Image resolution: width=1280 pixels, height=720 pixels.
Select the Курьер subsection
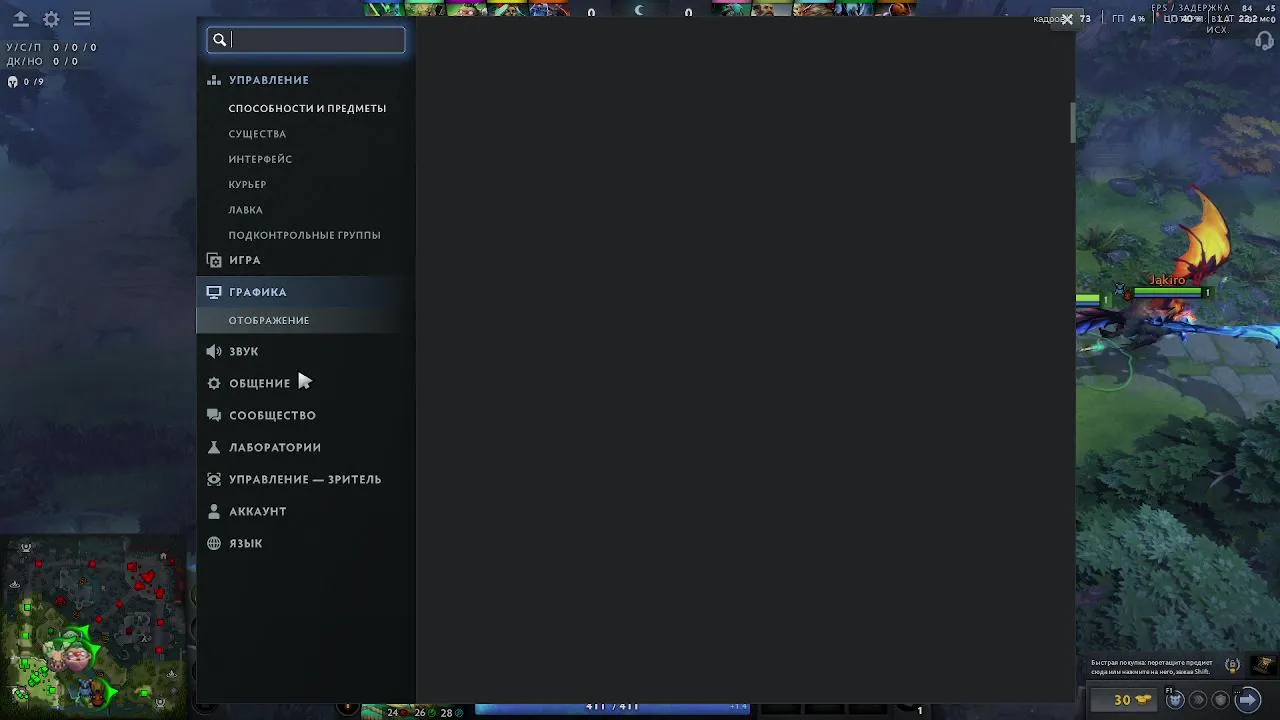coord(247,185)
